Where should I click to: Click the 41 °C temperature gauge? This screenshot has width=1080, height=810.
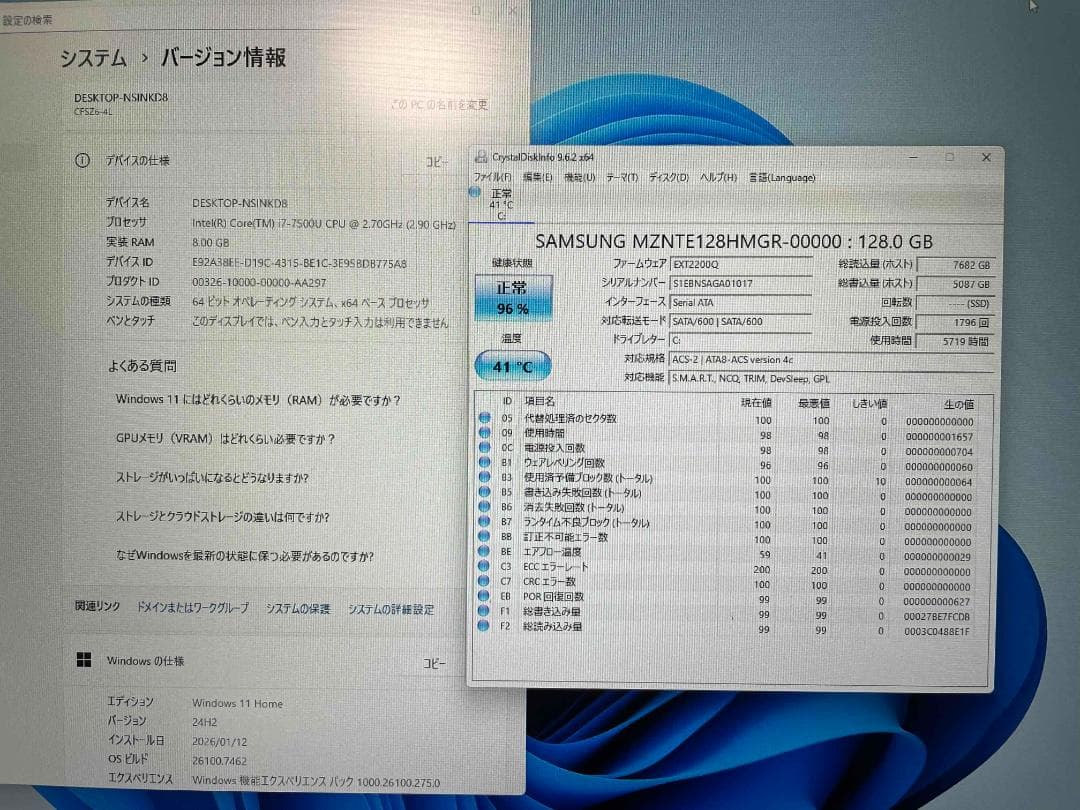(512, 366)
